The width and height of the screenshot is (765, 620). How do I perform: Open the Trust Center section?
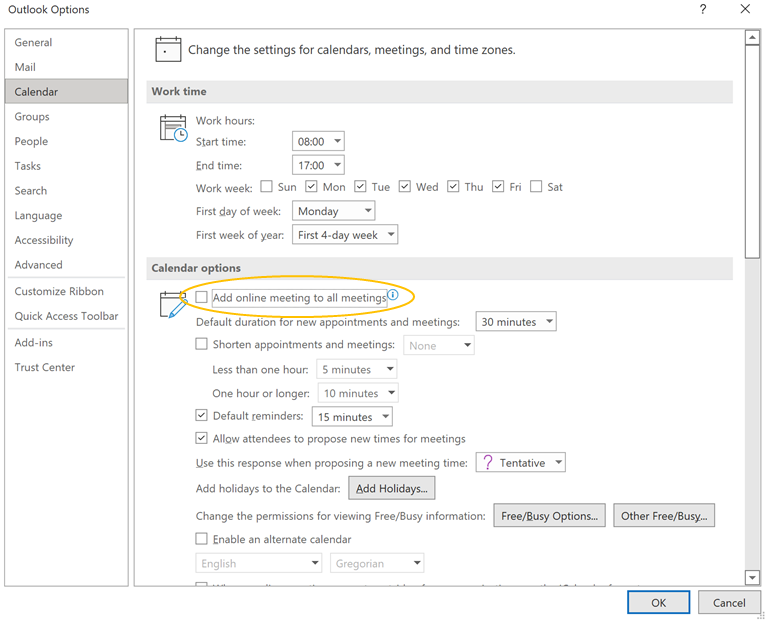point(45,367)
